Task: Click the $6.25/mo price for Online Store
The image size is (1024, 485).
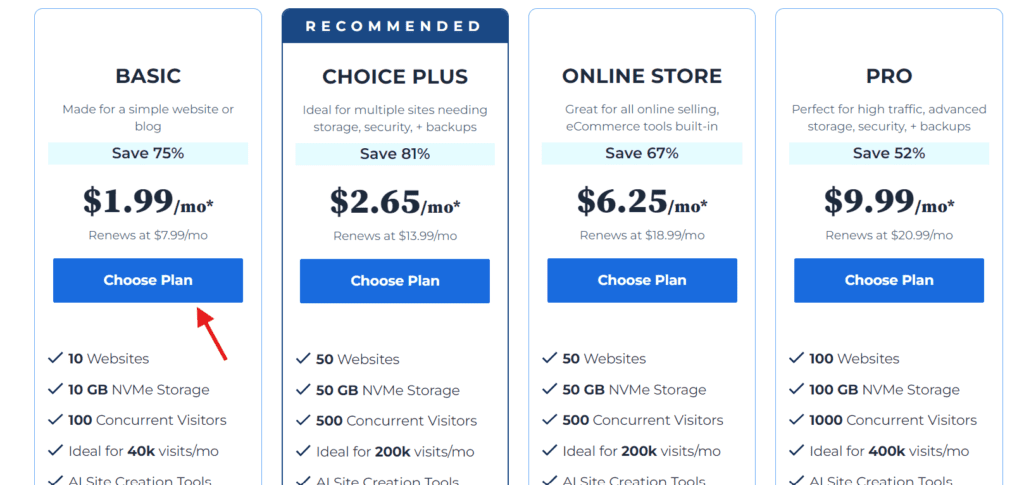Action: (x=642, y=202)
